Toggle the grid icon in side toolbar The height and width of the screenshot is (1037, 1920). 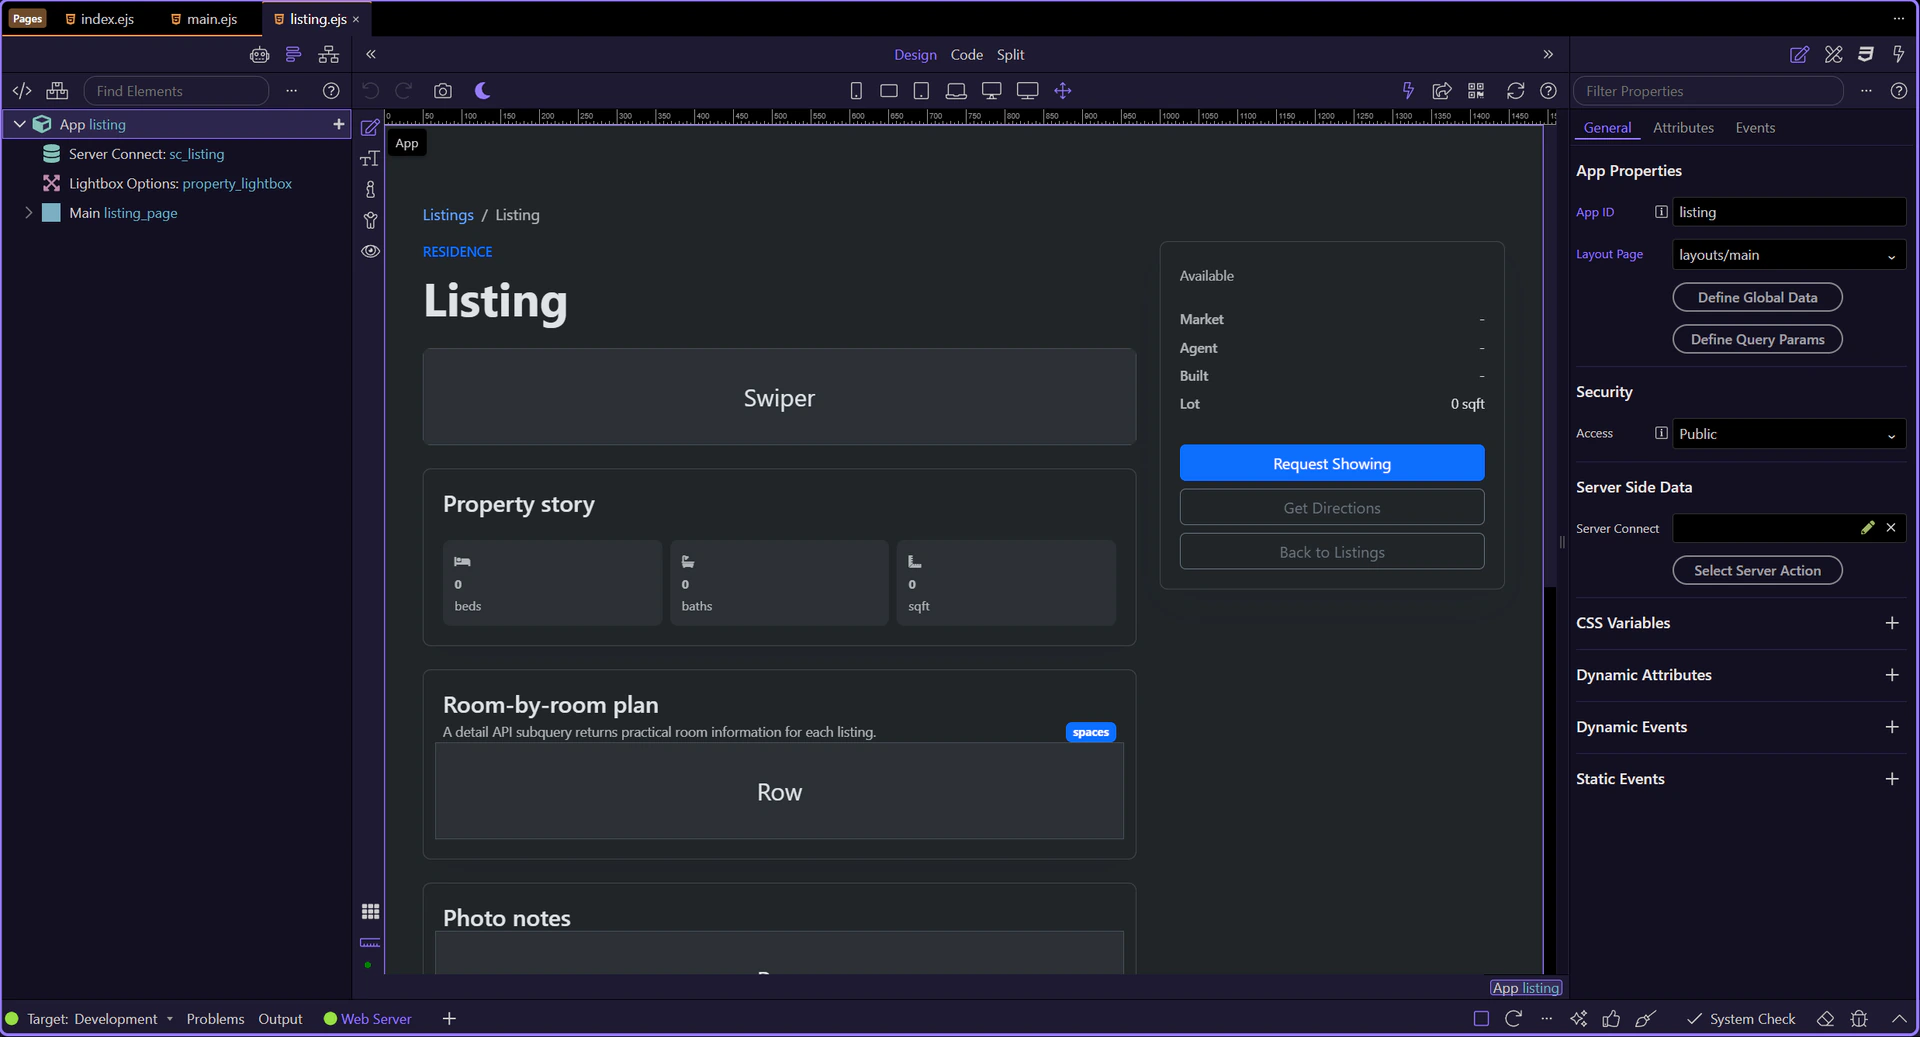tap(370, 911)
